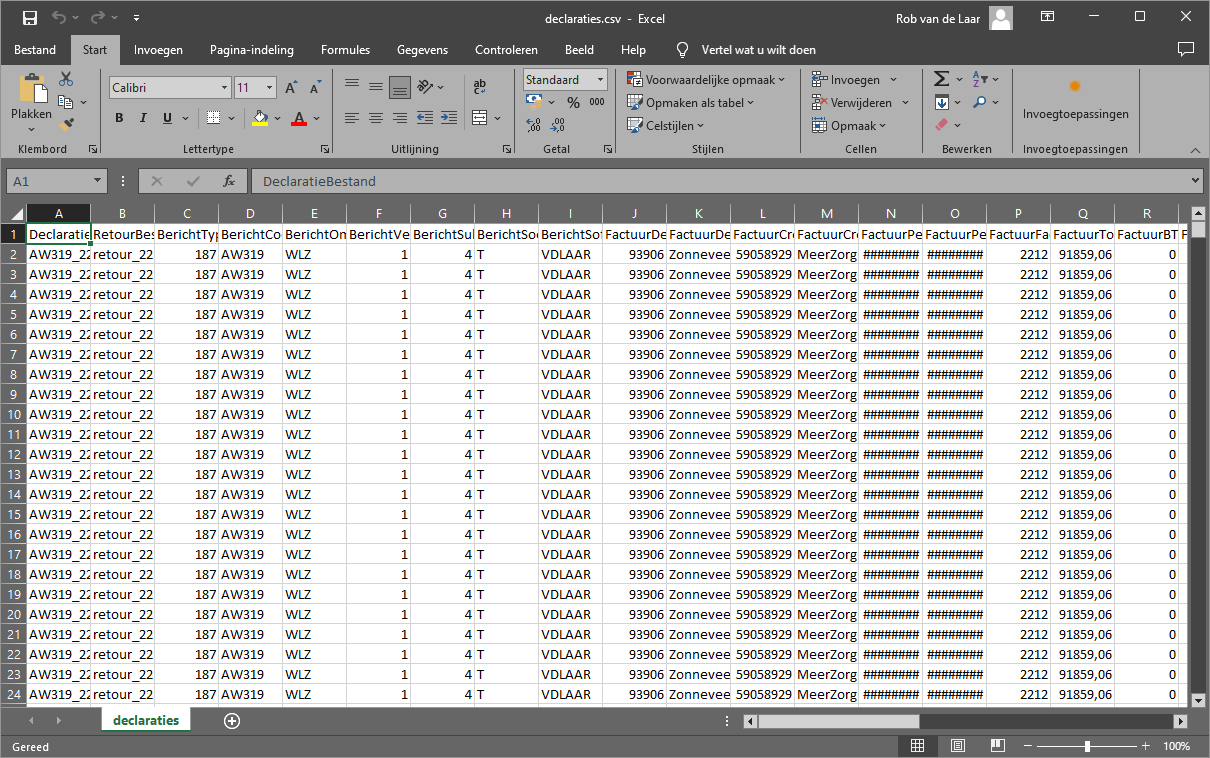This screenshot has width=1210, height=758.
Task: Expand the Standaard number format dropdown
Action: (x=600, y=80)
